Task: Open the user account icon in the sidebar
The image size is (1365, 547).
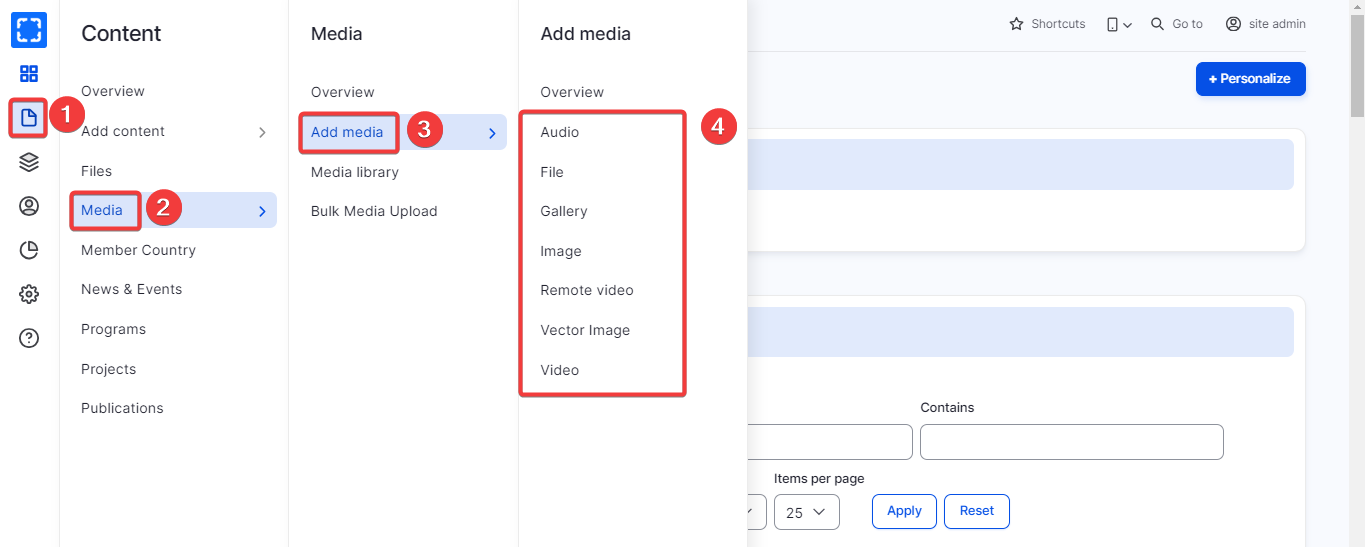Action: pos(29,206)
